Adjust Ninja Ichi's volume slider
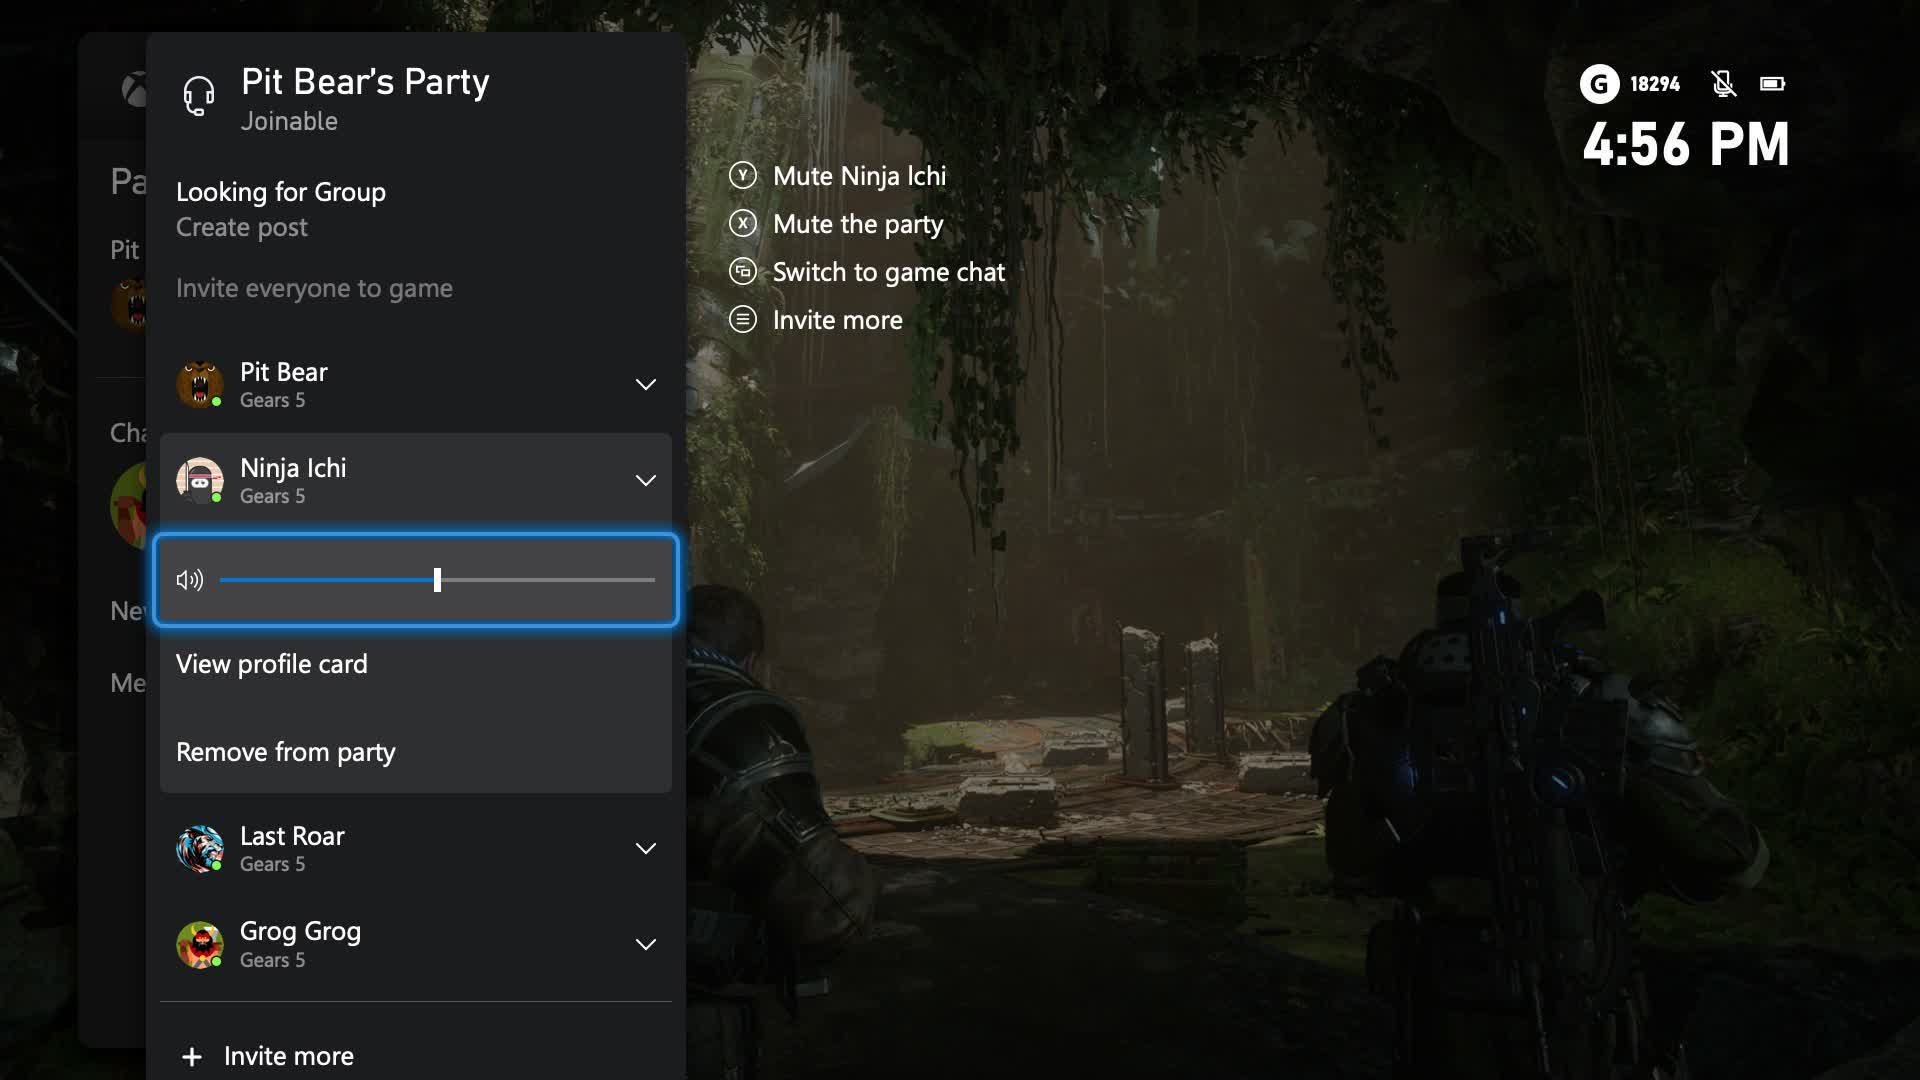 [437, 580]
